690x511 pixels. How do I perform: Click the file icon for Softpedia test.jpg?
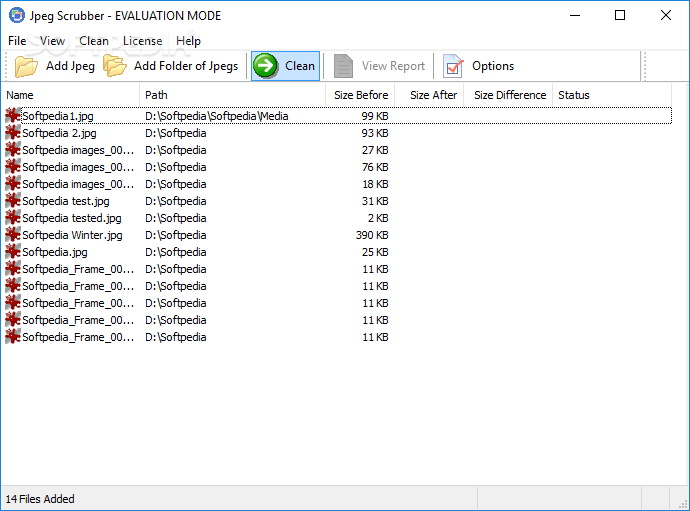[x=13, y=201]
